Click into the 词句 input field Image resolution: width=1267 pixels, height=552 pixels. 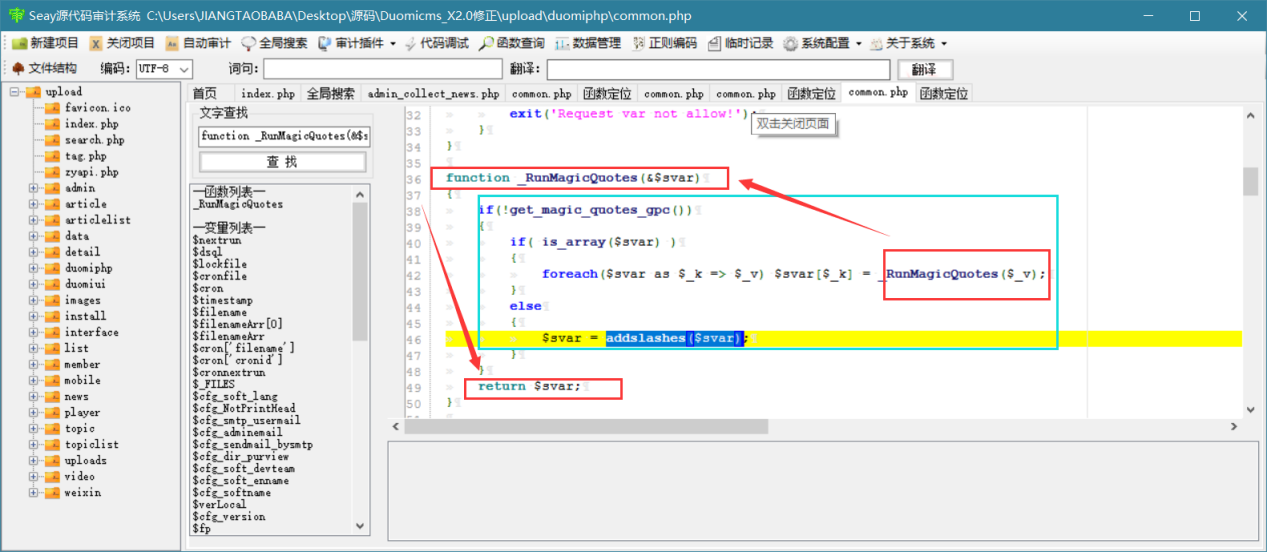pyautogui.click(x=383, y=69)
